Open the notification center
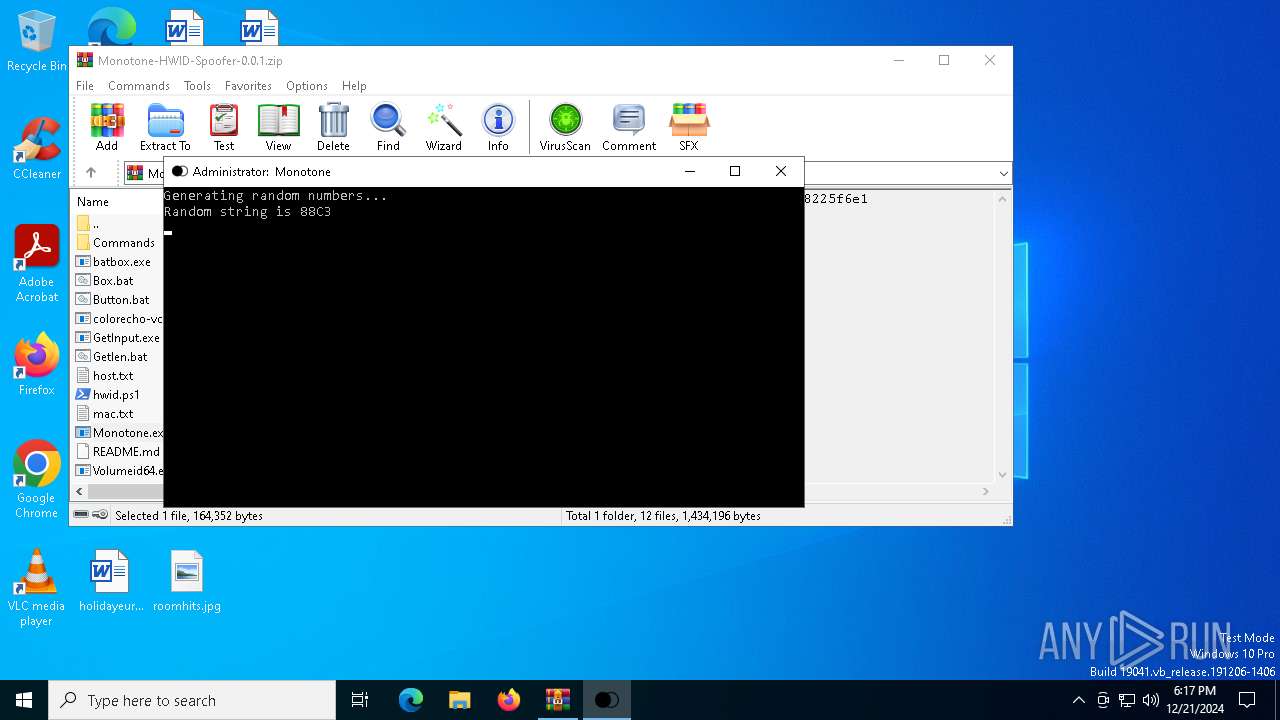 coord(1247,700)
